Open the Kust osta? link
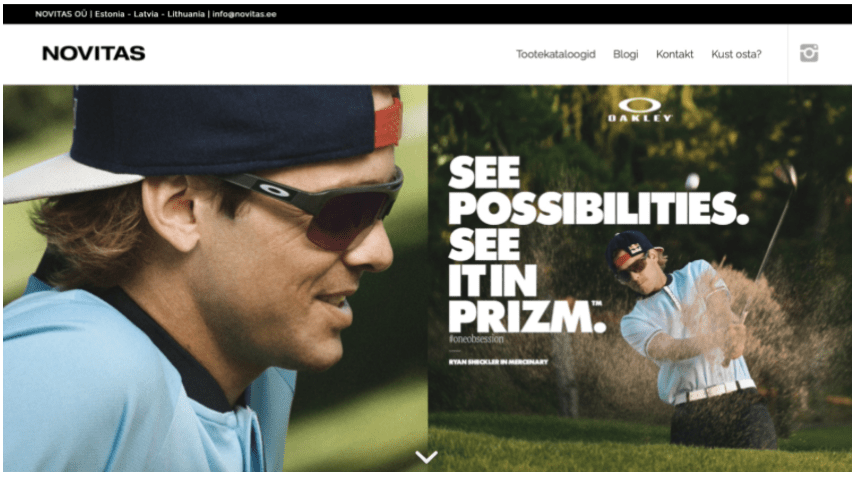The image size is (854, 502). click(736, 54)
